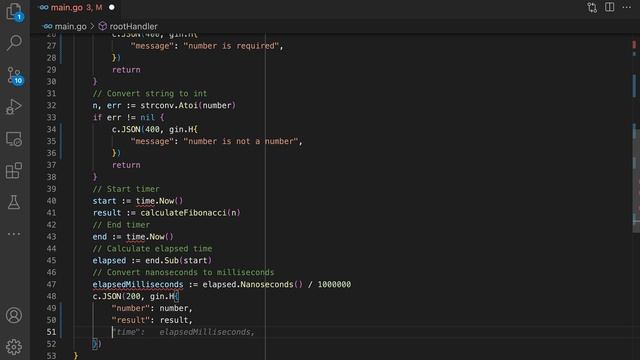
Task: Open changes compare icon in editor toolbar
Action: pos(592,7)
